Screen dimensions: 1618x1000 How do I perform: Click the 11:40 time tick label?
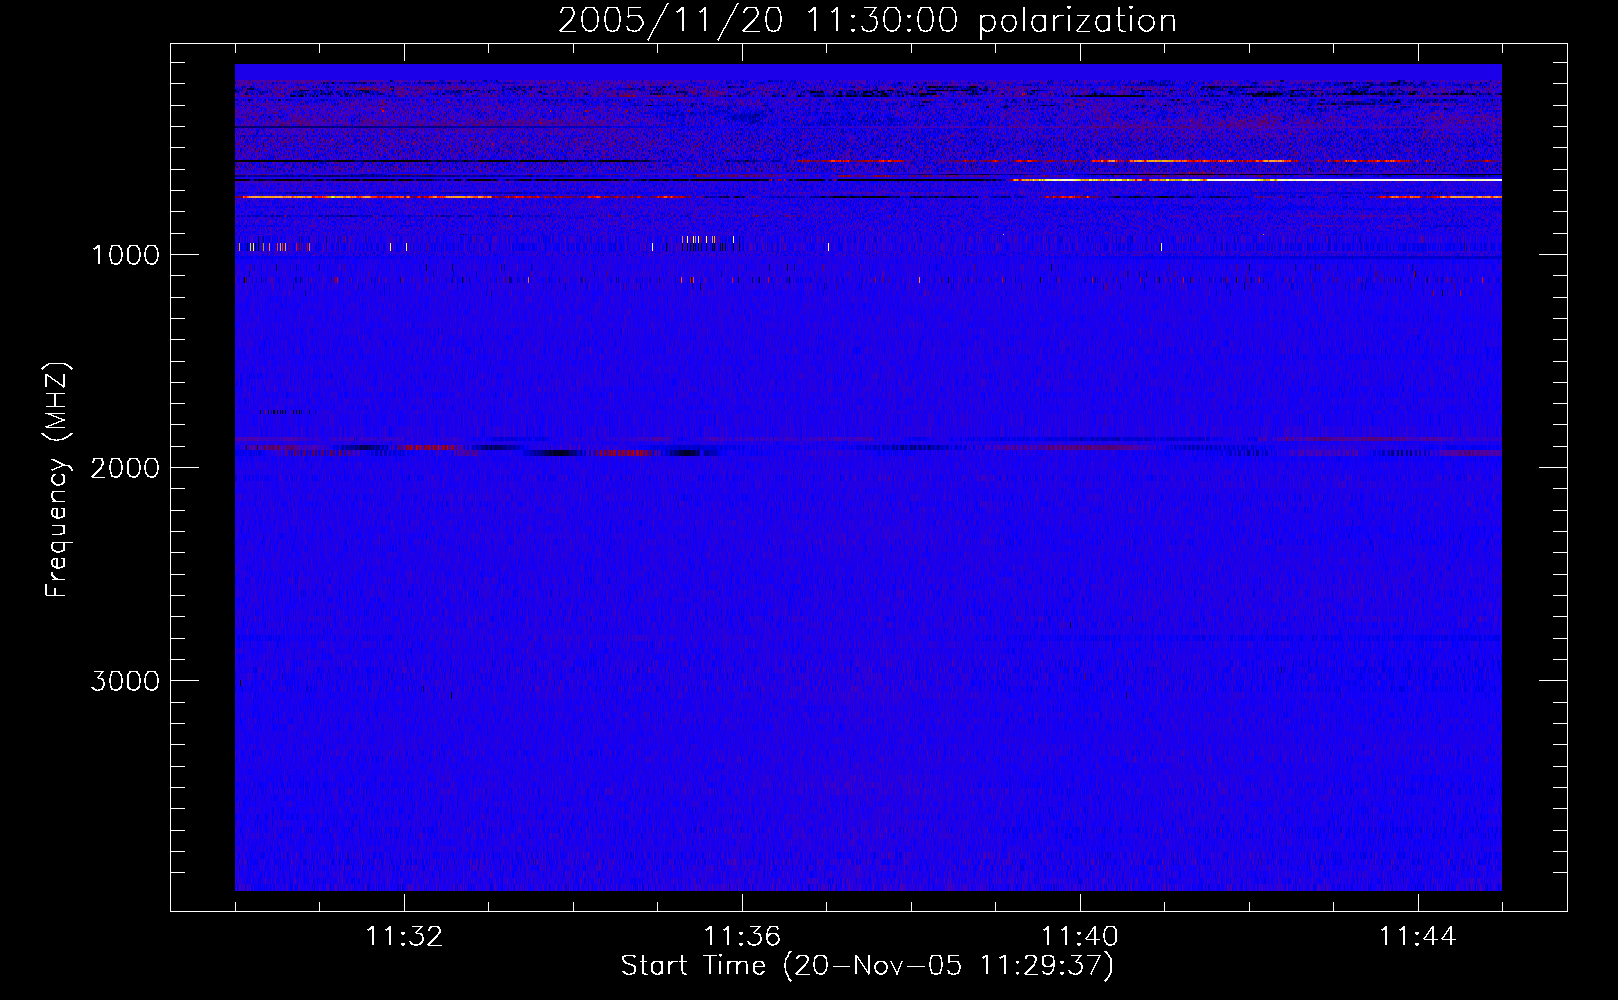click(1080, 937)
